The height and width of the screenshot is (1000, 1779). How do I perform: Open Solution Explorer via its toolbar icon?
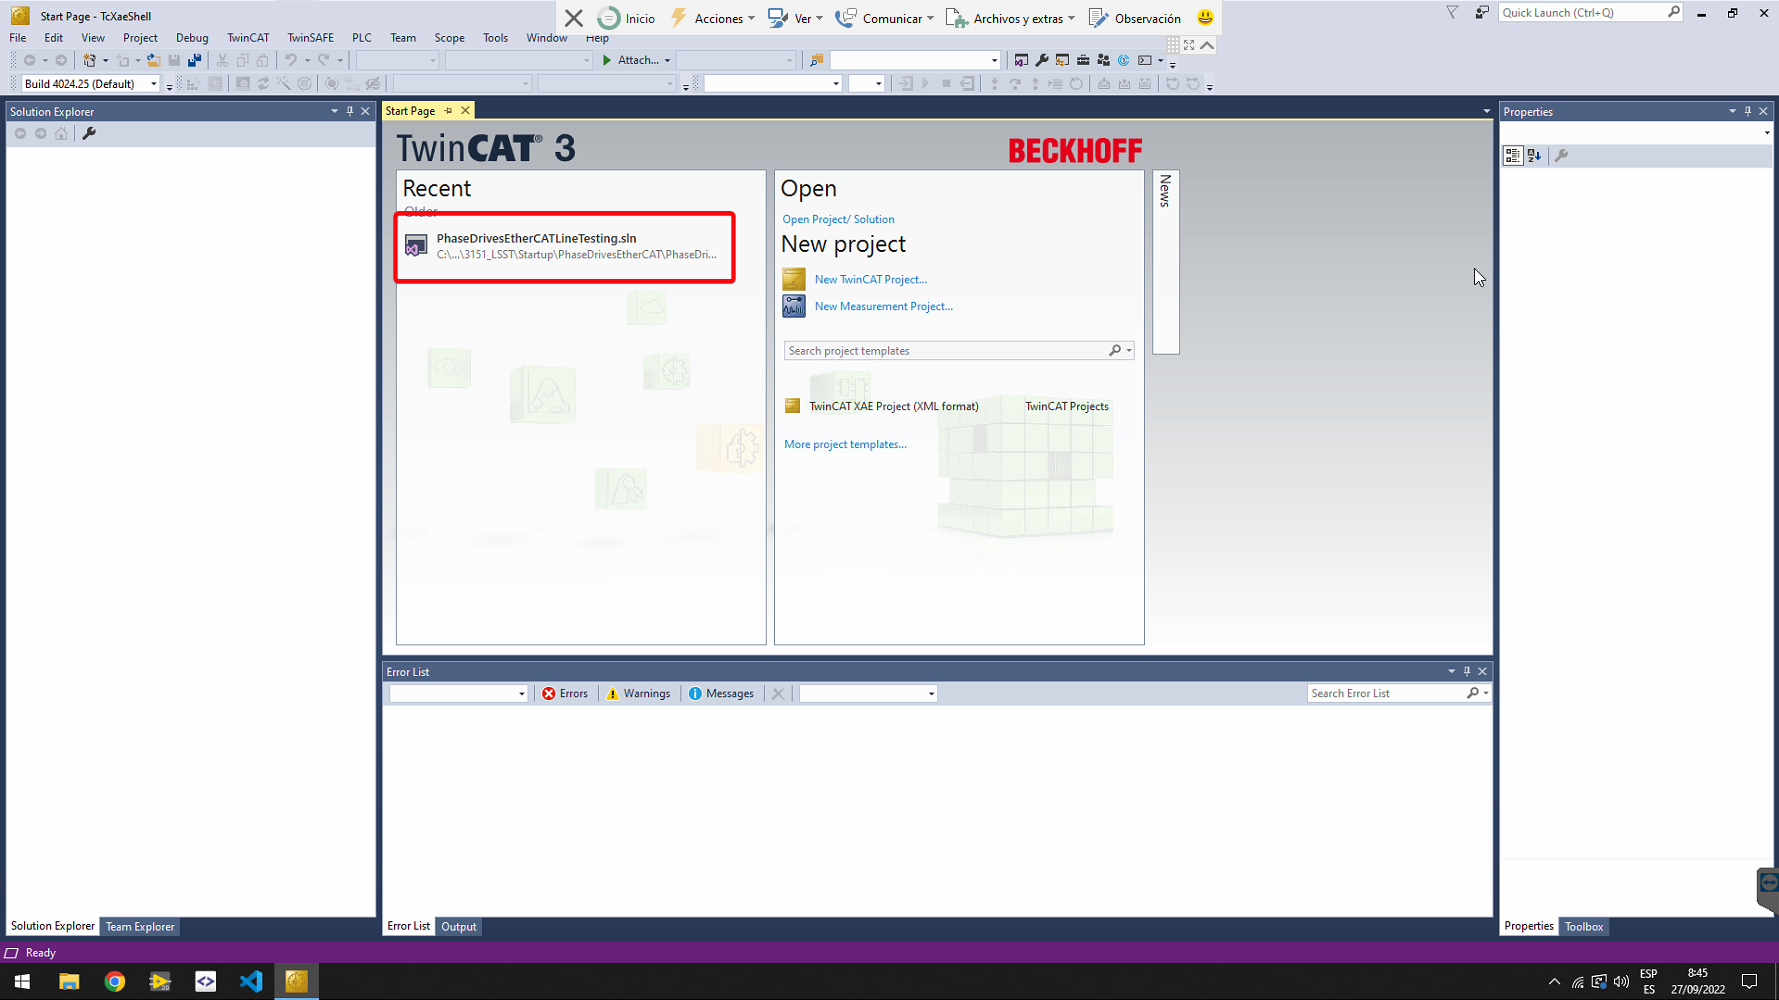[x=1021, y=60]
